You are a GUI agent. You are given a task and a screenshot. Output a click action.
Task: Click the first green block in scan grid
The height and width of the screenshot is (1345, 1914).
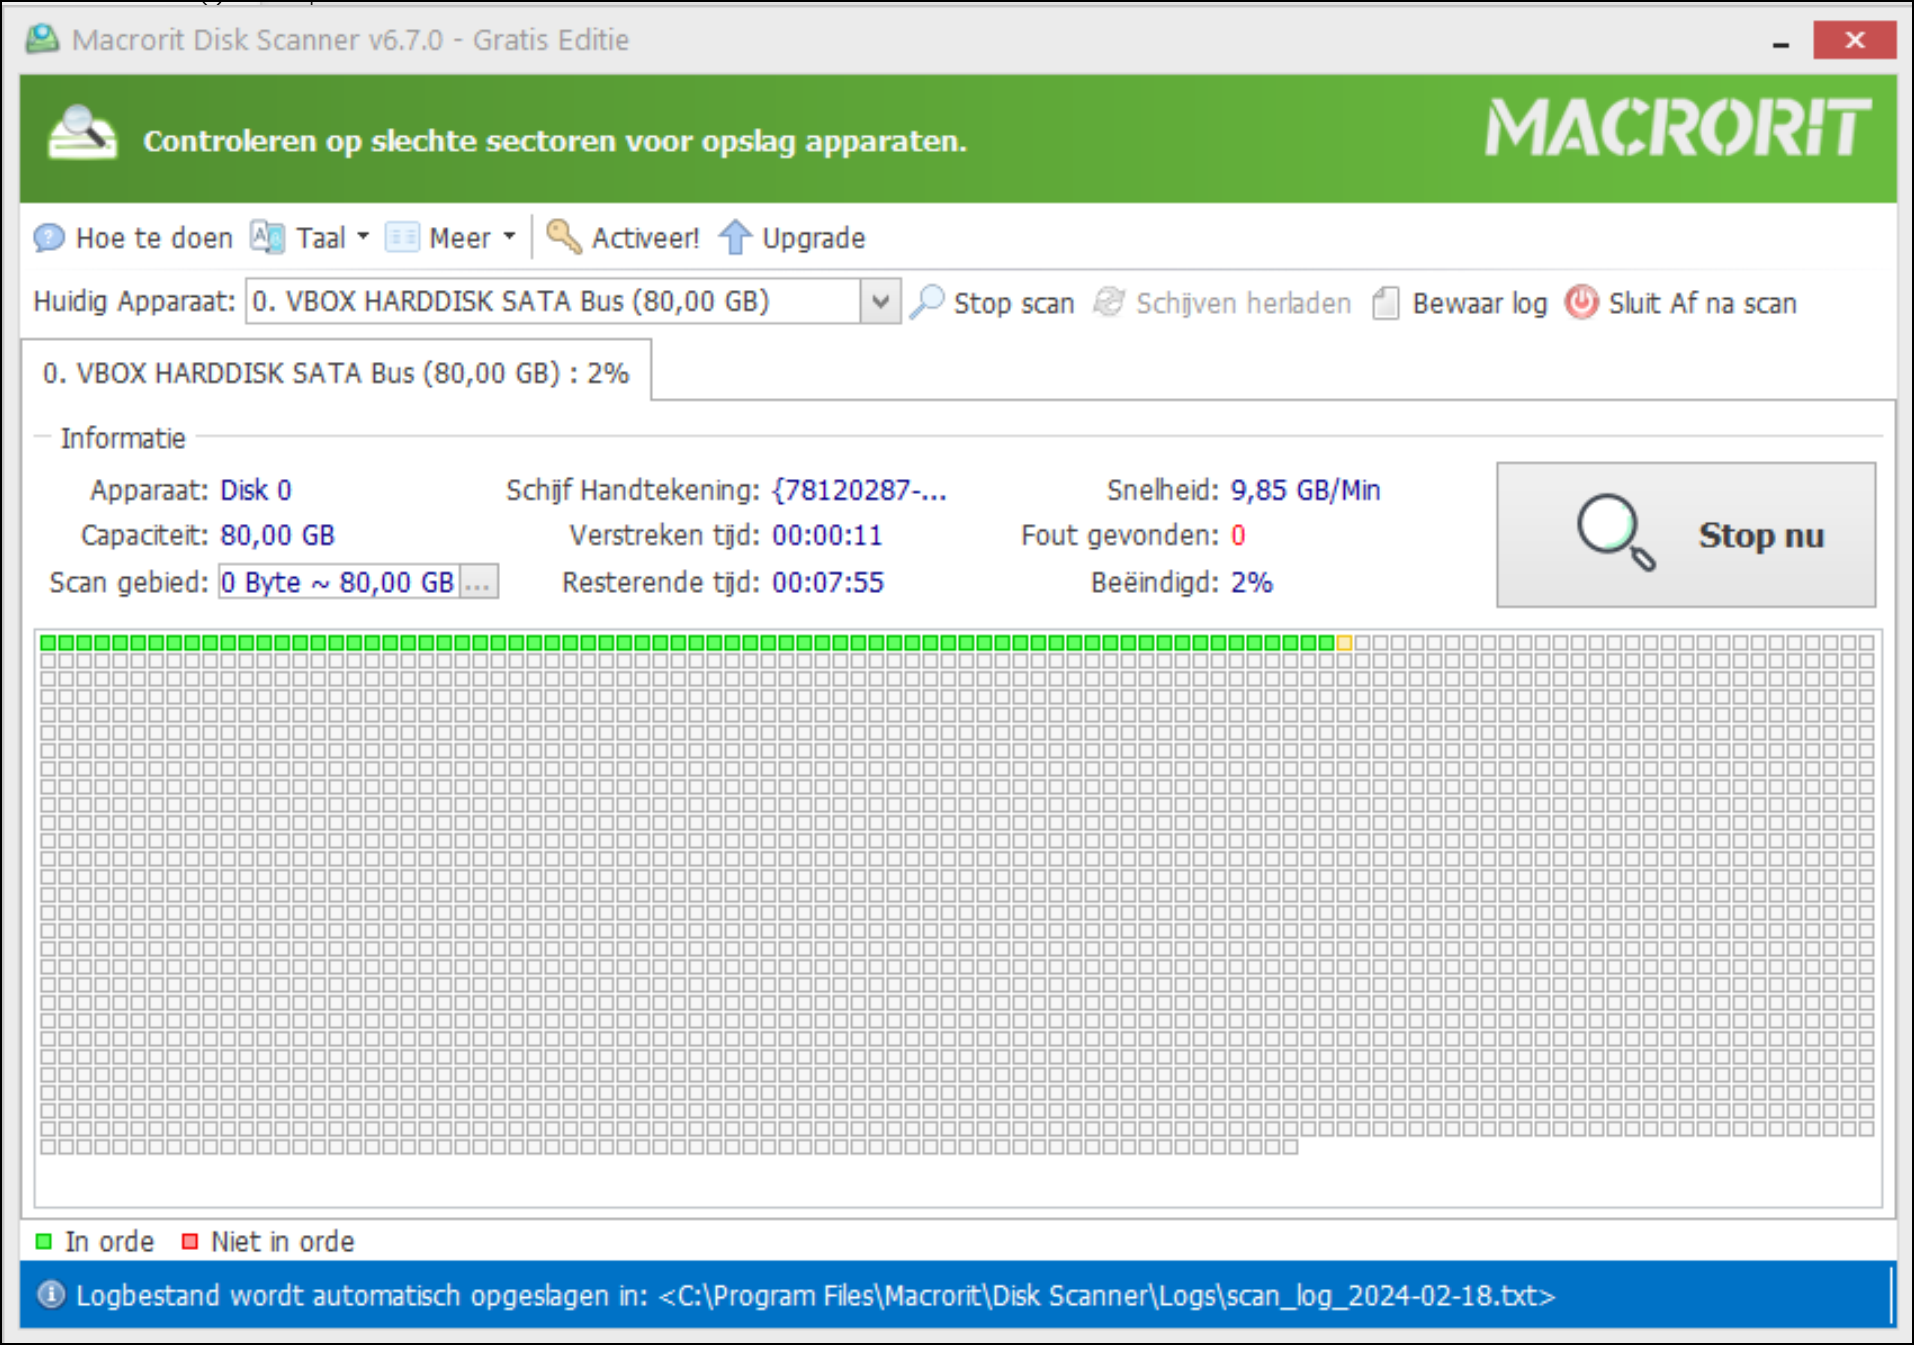tap(48, 642)
